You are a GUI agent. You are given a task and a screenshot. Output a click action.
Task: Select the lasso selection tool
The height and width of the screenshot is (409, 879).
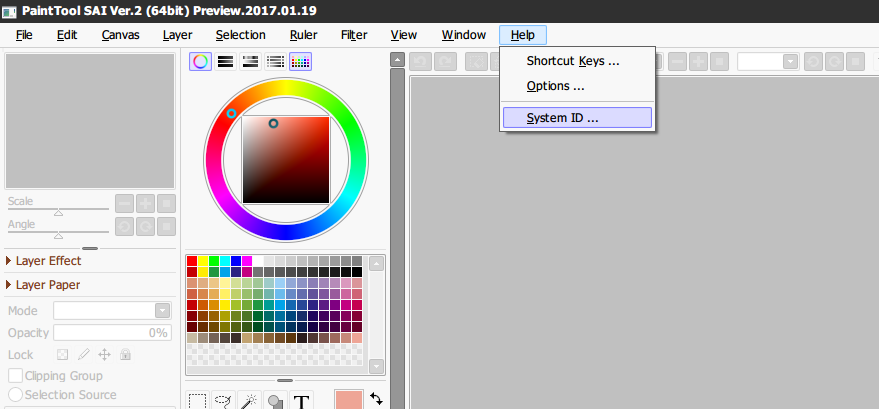224,401
